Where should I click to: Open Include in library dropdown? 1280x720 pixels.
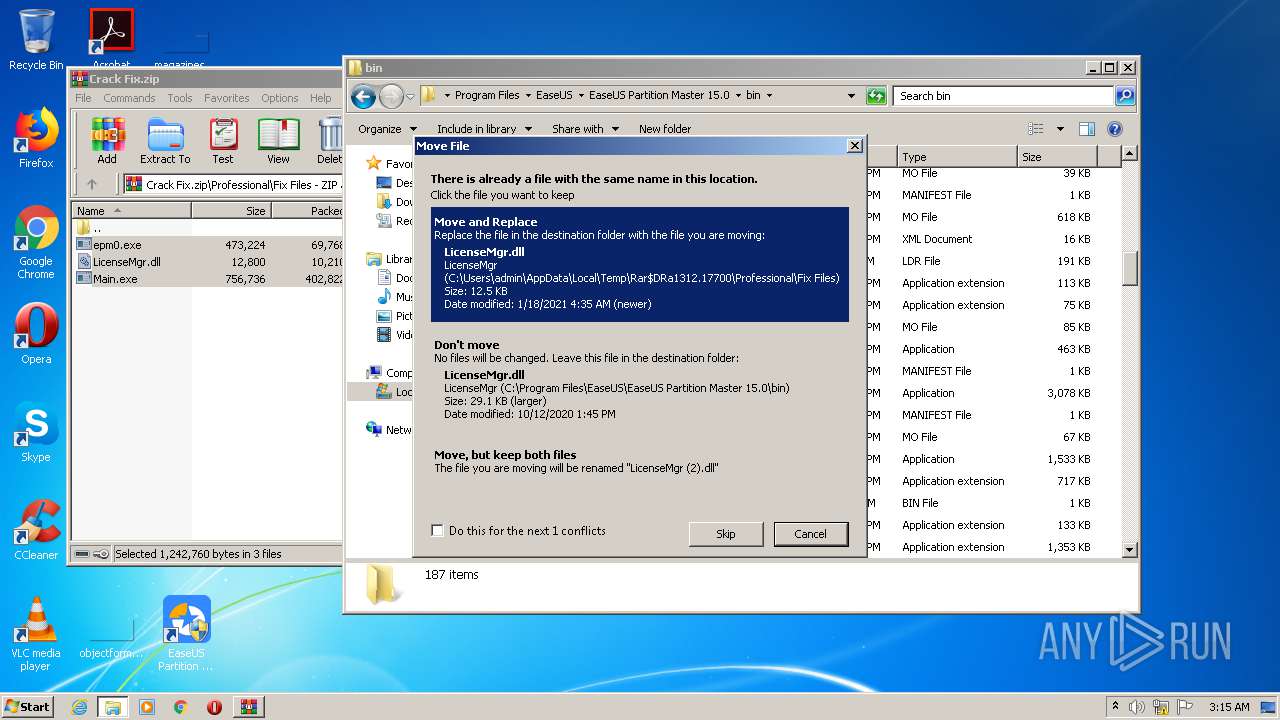pyautogui.click(x=484, y=129)
